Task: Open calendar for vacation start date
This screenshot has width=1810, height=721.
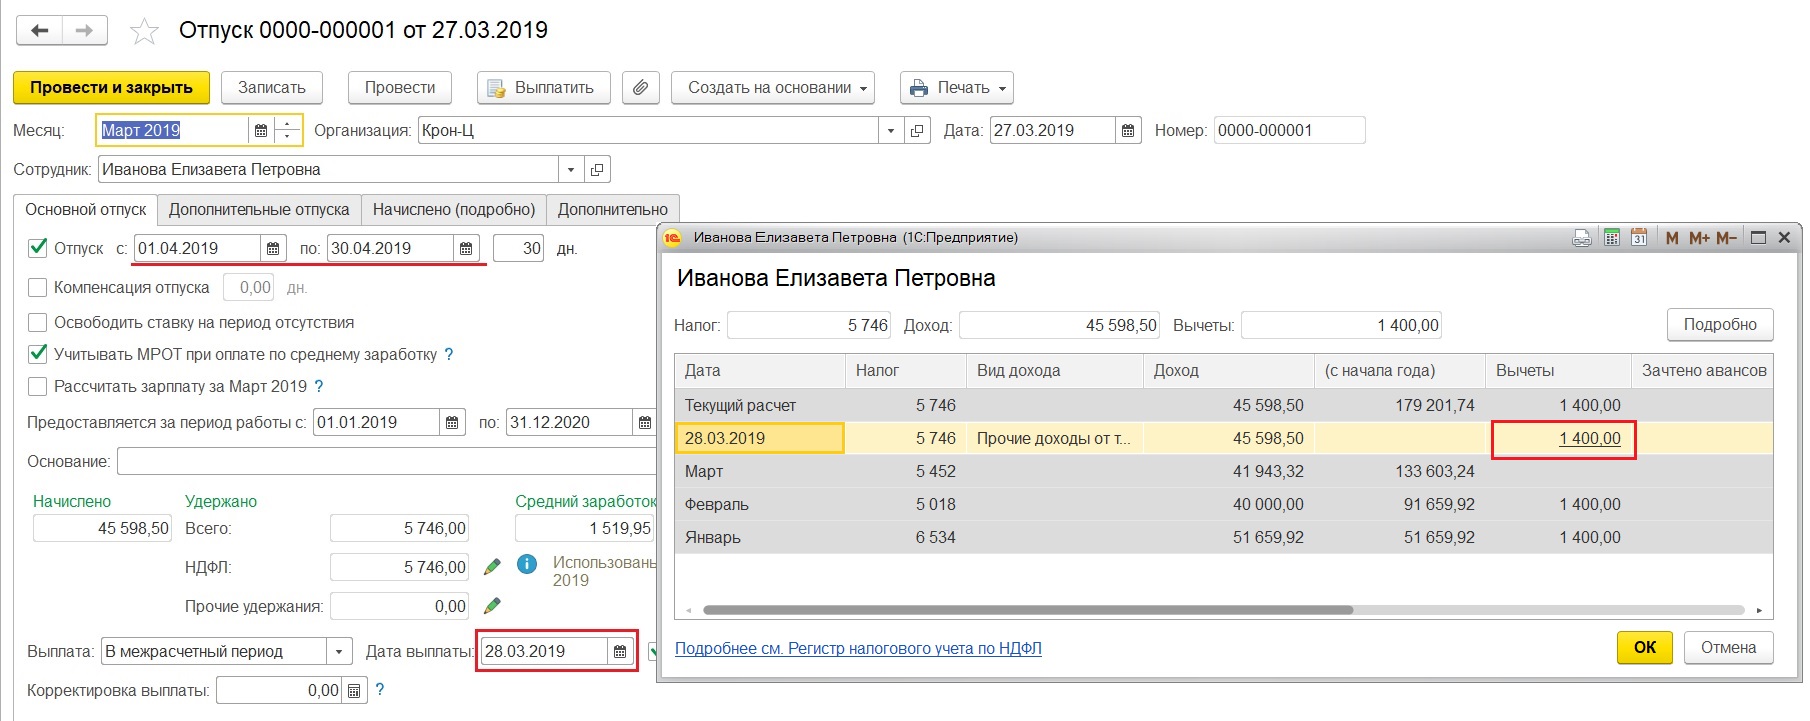Action: 273,249
